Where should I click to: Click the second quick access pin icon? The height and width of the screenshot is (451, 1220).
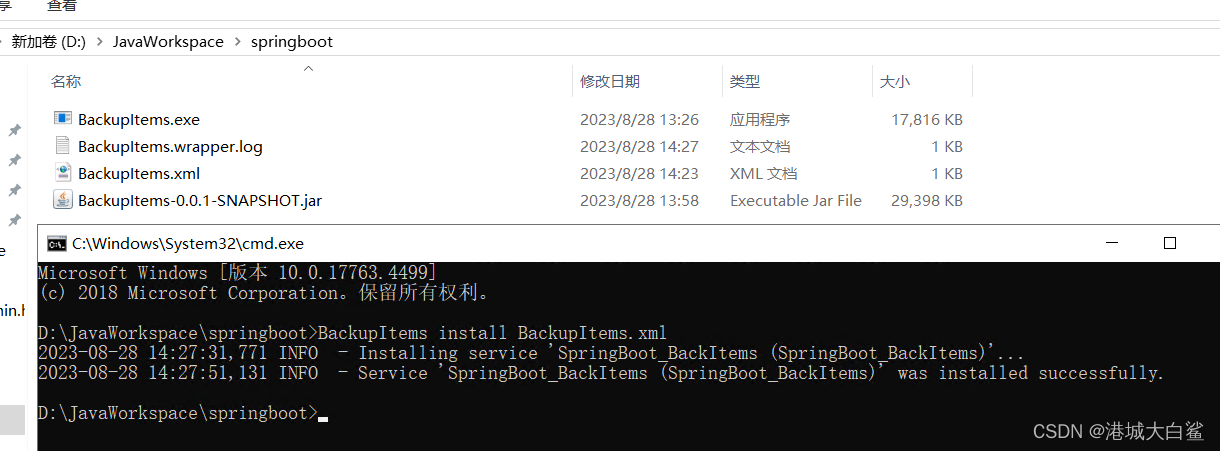pos(14,160)
